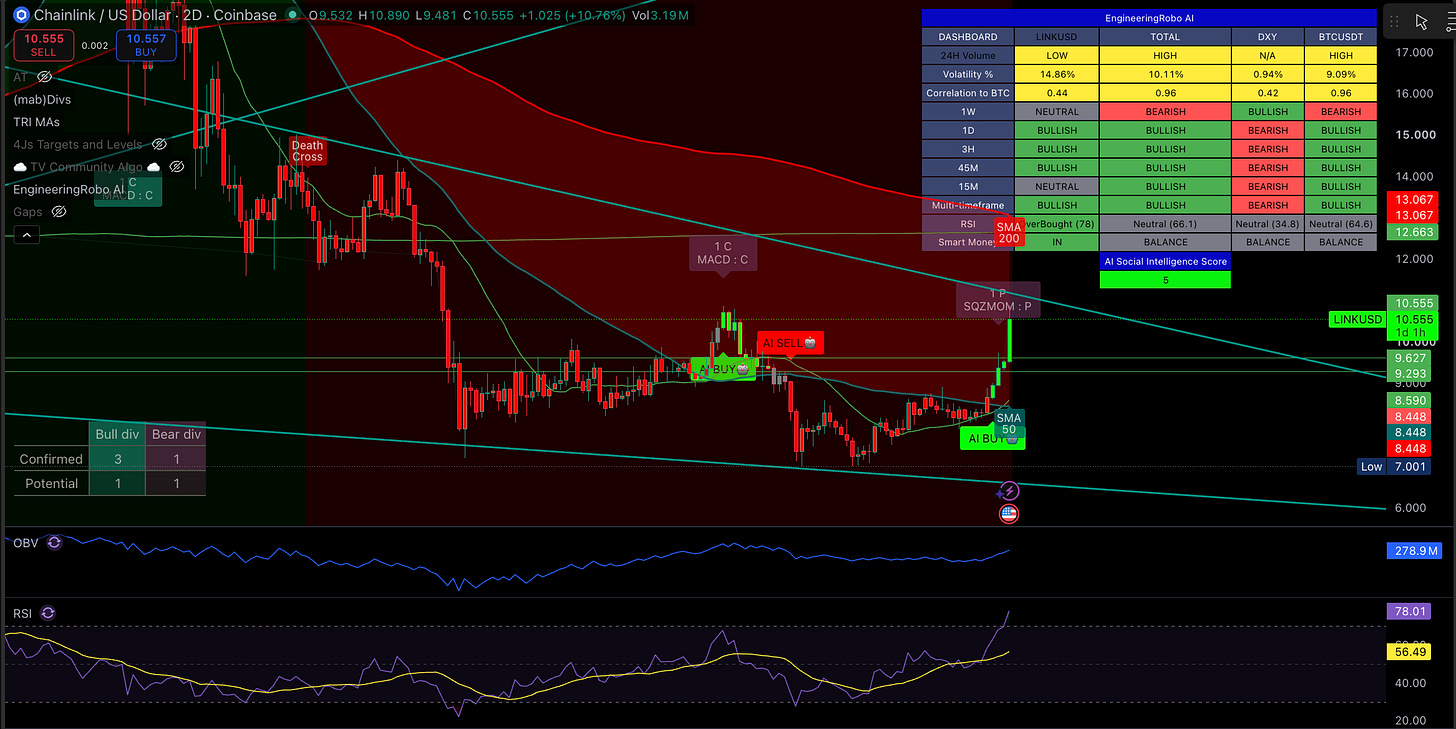Viewport: 1456px width, 729px height.
Task: Select the arrow cursor tool
Action: (x=1422, y=21)
